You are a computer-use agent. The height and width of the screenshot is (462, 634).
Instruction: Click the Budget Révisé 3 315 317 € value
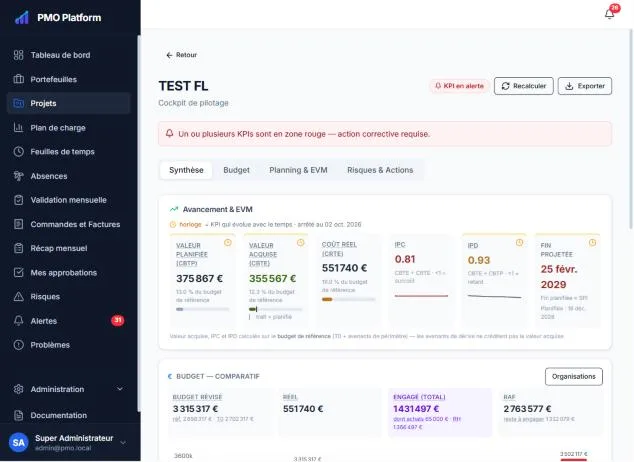click(x=195, y=409)
